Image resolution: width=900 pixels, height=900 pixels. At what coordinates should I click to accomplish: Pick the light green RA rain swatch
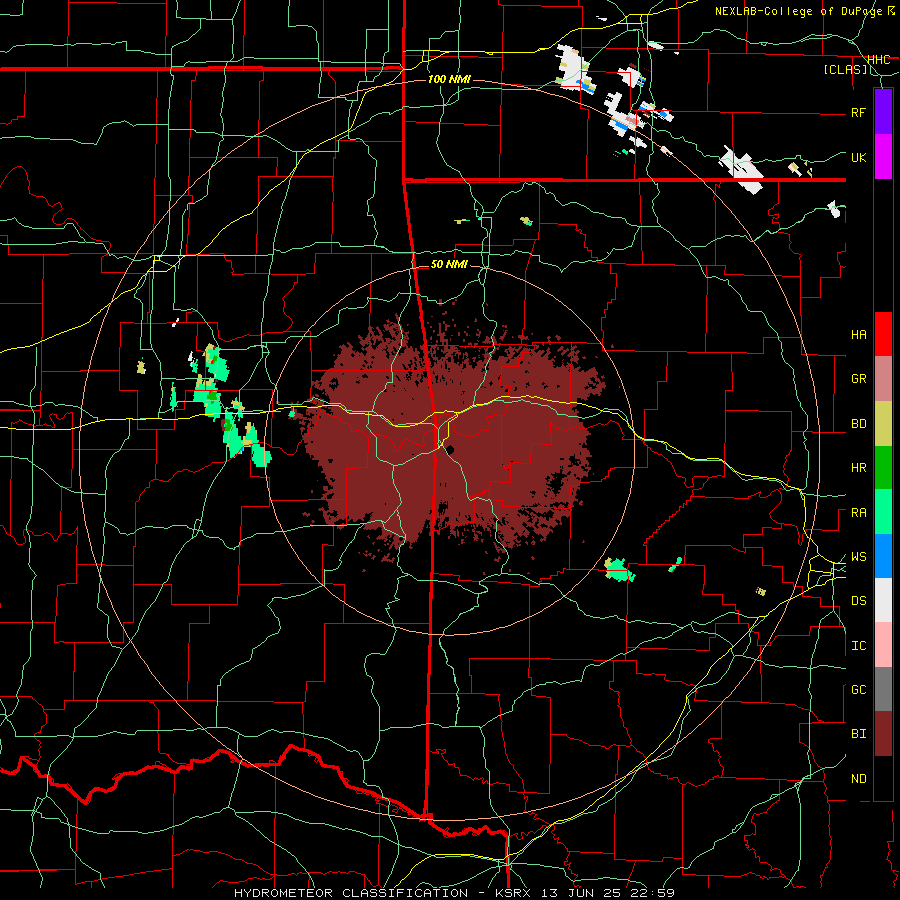click(883, 512)
